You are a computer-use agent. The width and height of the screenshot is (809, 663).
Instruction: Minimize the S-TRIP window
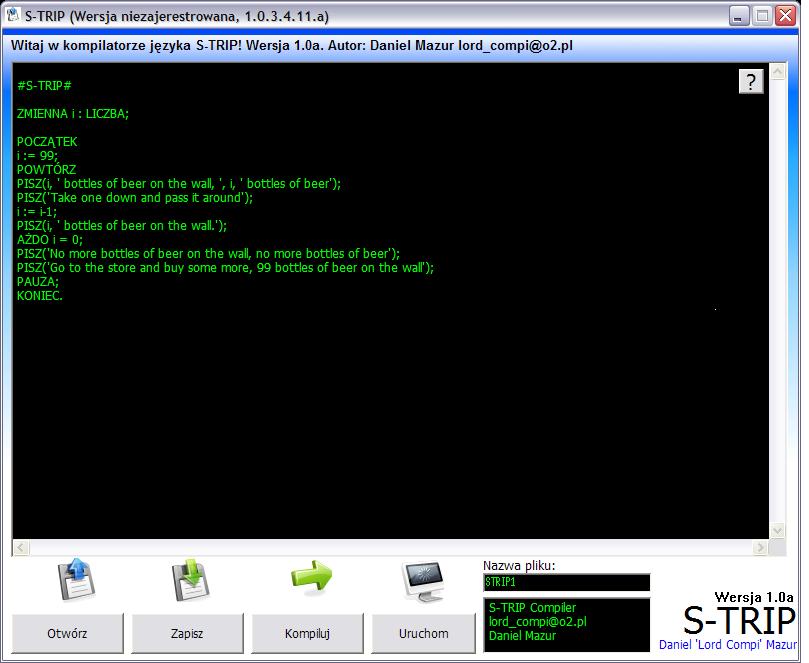pos(738,16)
